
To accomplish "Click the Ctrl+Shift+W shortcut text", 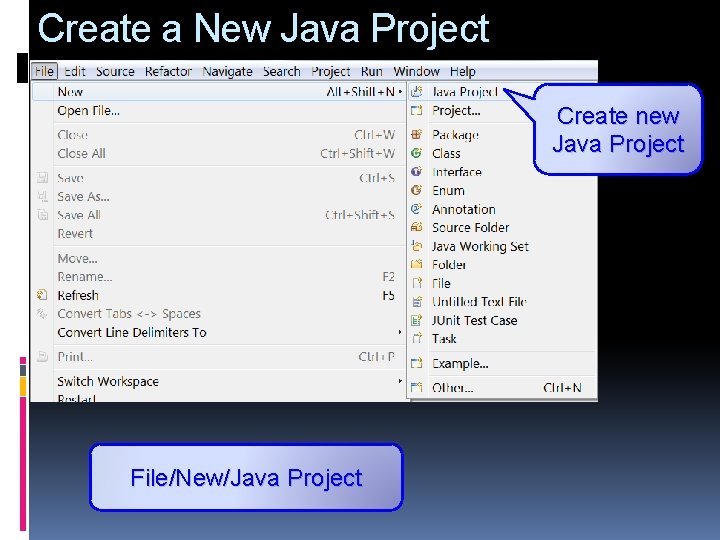I will (x=358, y=153).
